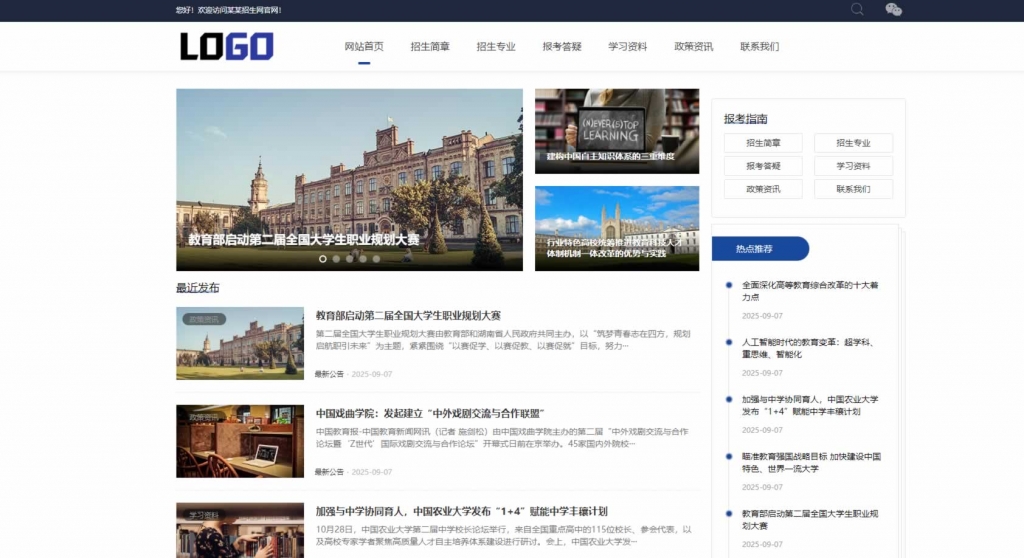Select the first carousel indicator dot
Viewport: 1024px width, 558px height.
coord(323,259)
